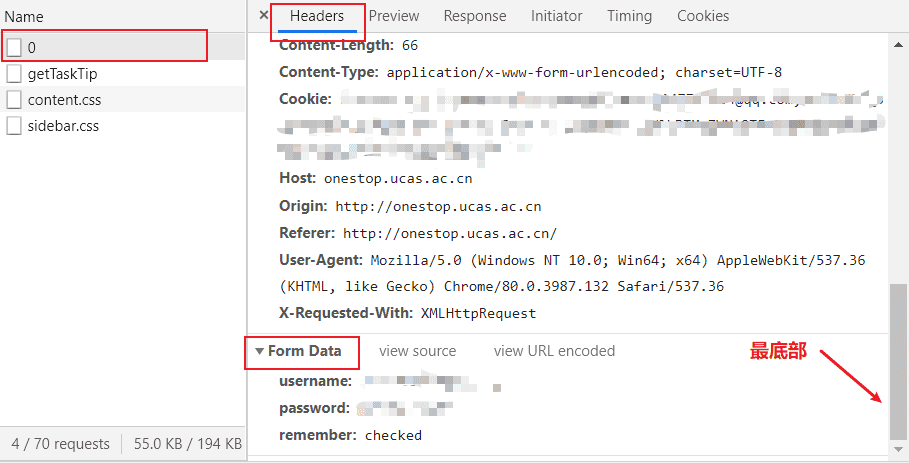Collapse the Form Data section
The image size is (909, 463).
point(260,351)
